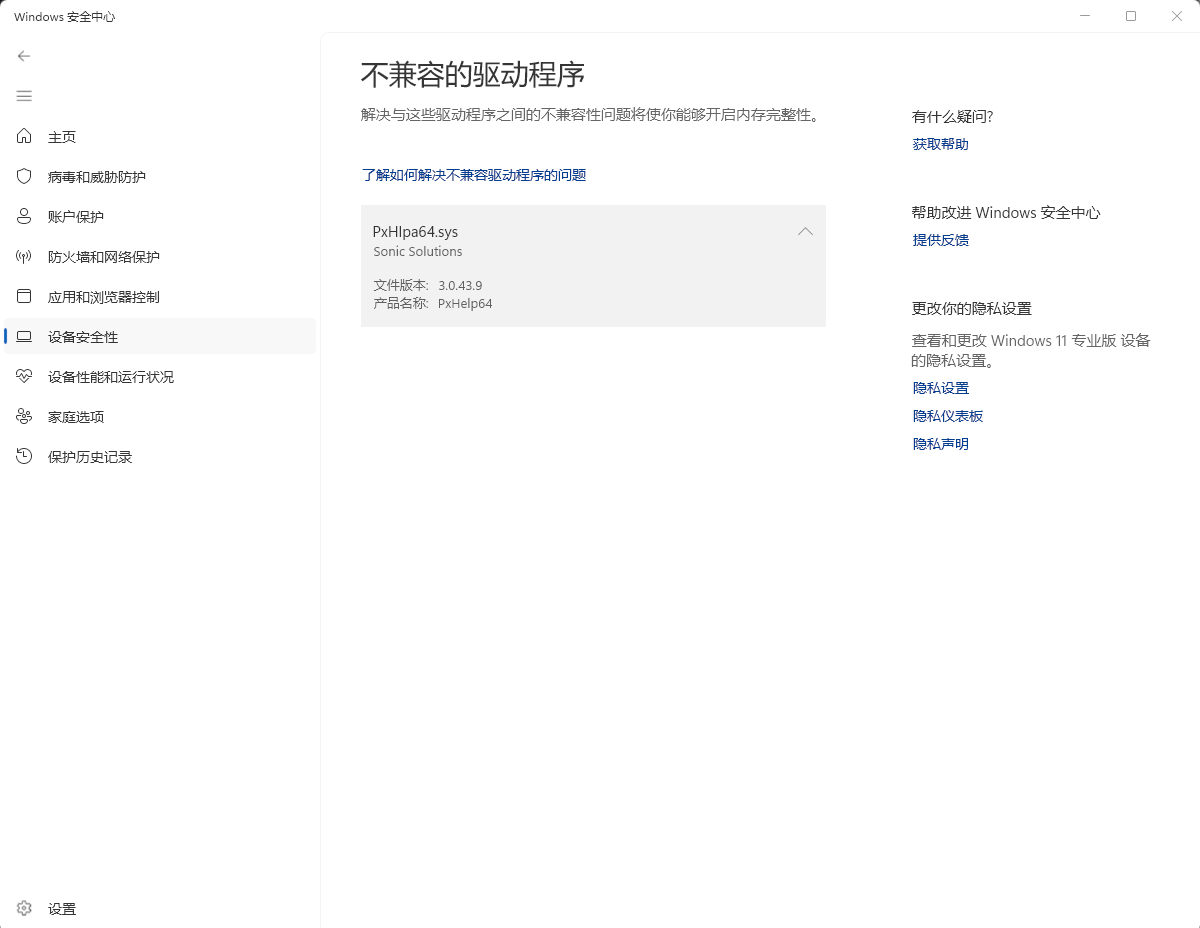Open 保护历史记录 page

(160, 457)
